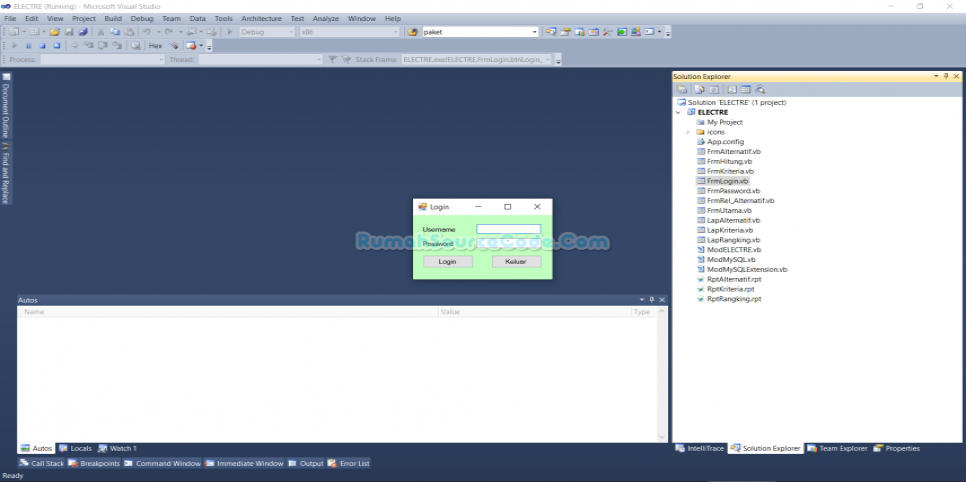The image size is (966, 482).
Task: Select RptRangking.rpt in Solution Explorer
Action: coord(734,299)
